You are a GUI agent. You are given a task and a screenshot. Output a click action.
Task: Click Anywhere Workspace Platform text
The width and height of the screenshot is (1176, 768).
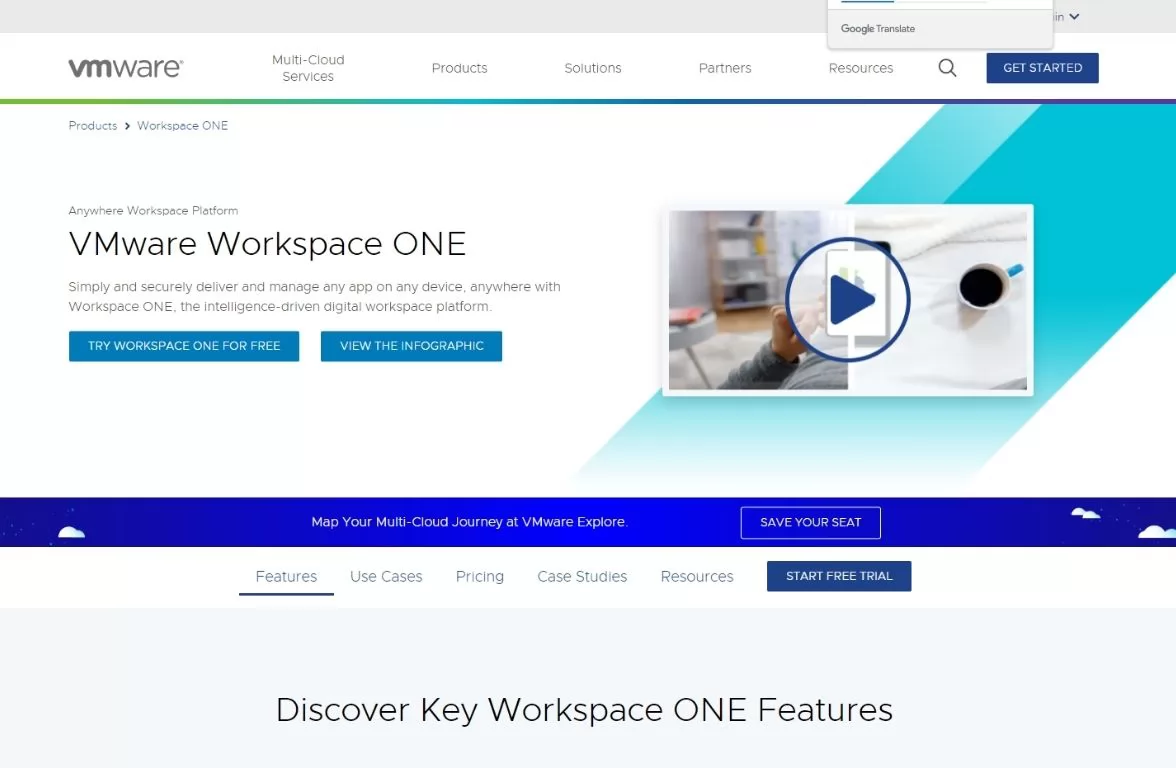click(x=153, y=211)
